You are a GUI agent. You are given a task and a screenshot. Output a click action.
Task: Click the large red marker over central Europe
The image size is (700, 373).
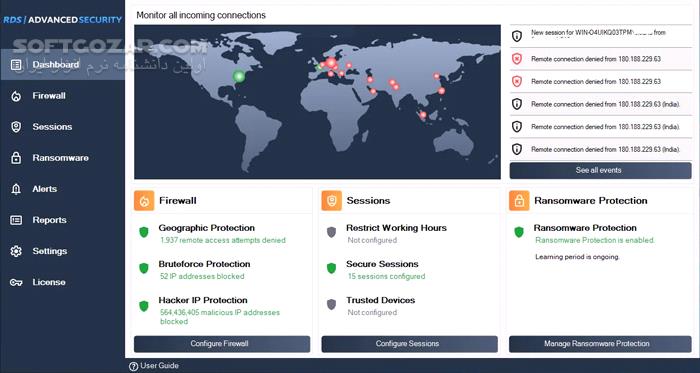coord(331,63)
